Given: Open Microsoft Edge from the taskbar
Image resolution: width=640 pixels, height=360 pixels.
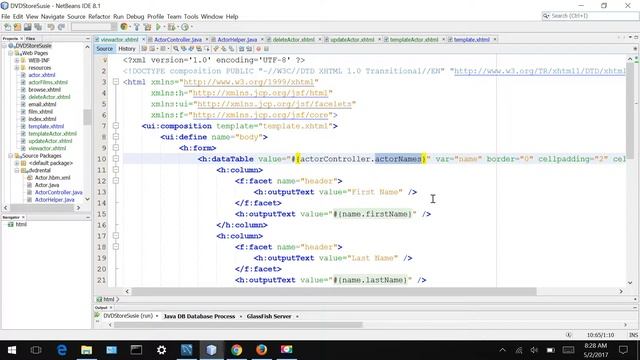Looking at the screenshot, I should click(62, 350).
